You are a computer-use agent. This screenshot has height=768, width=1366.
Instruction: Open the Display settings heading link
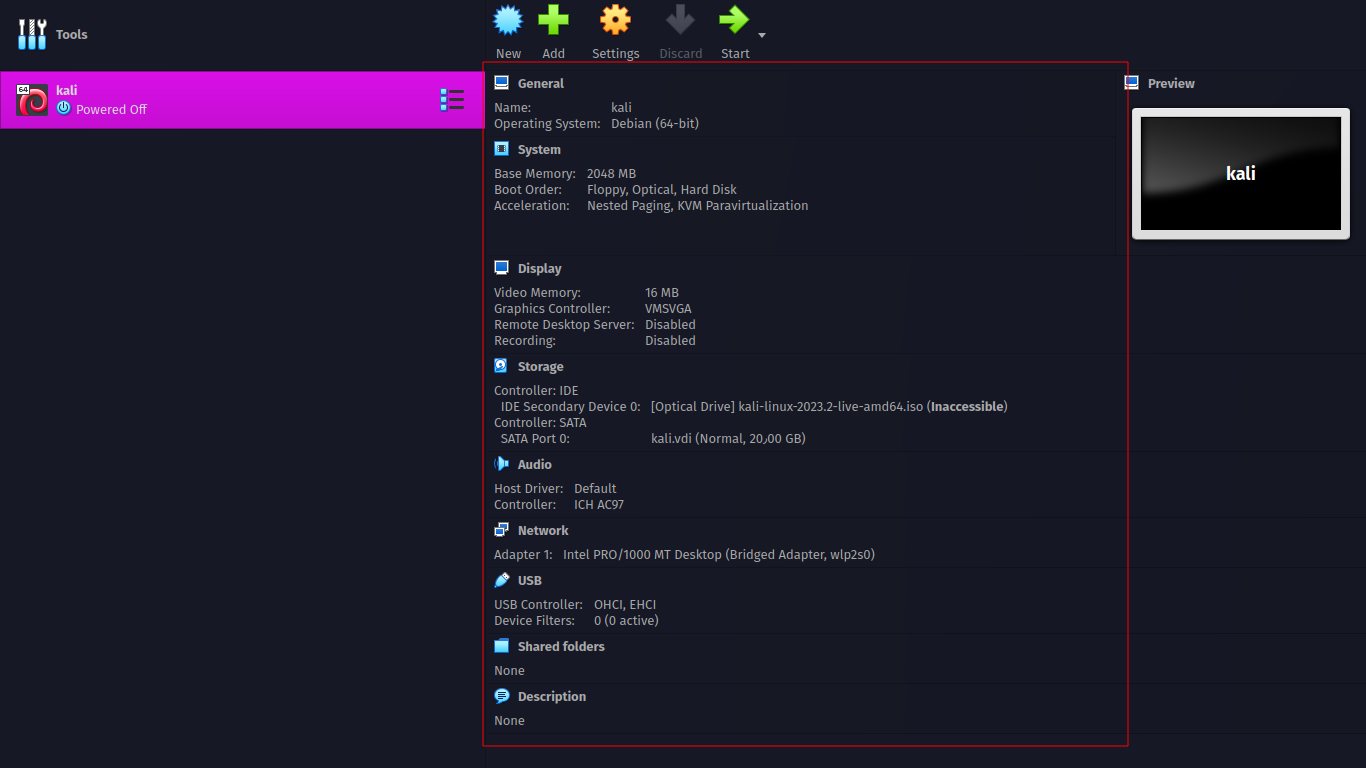[x=540, y=269]
